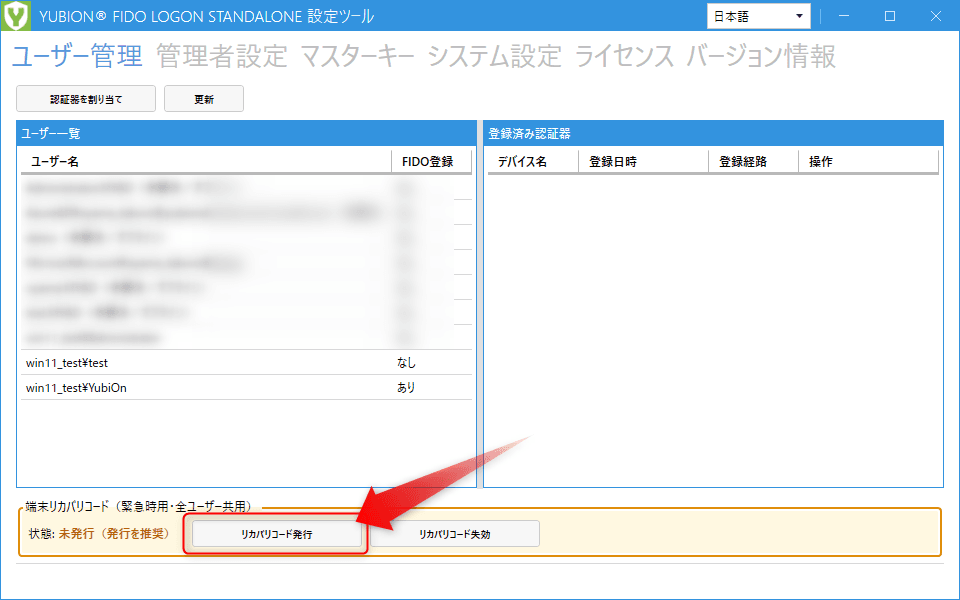Open the 日本語 language dropdown
The height and width of the screenshot is (600, 960).
(x=759, y=17)
